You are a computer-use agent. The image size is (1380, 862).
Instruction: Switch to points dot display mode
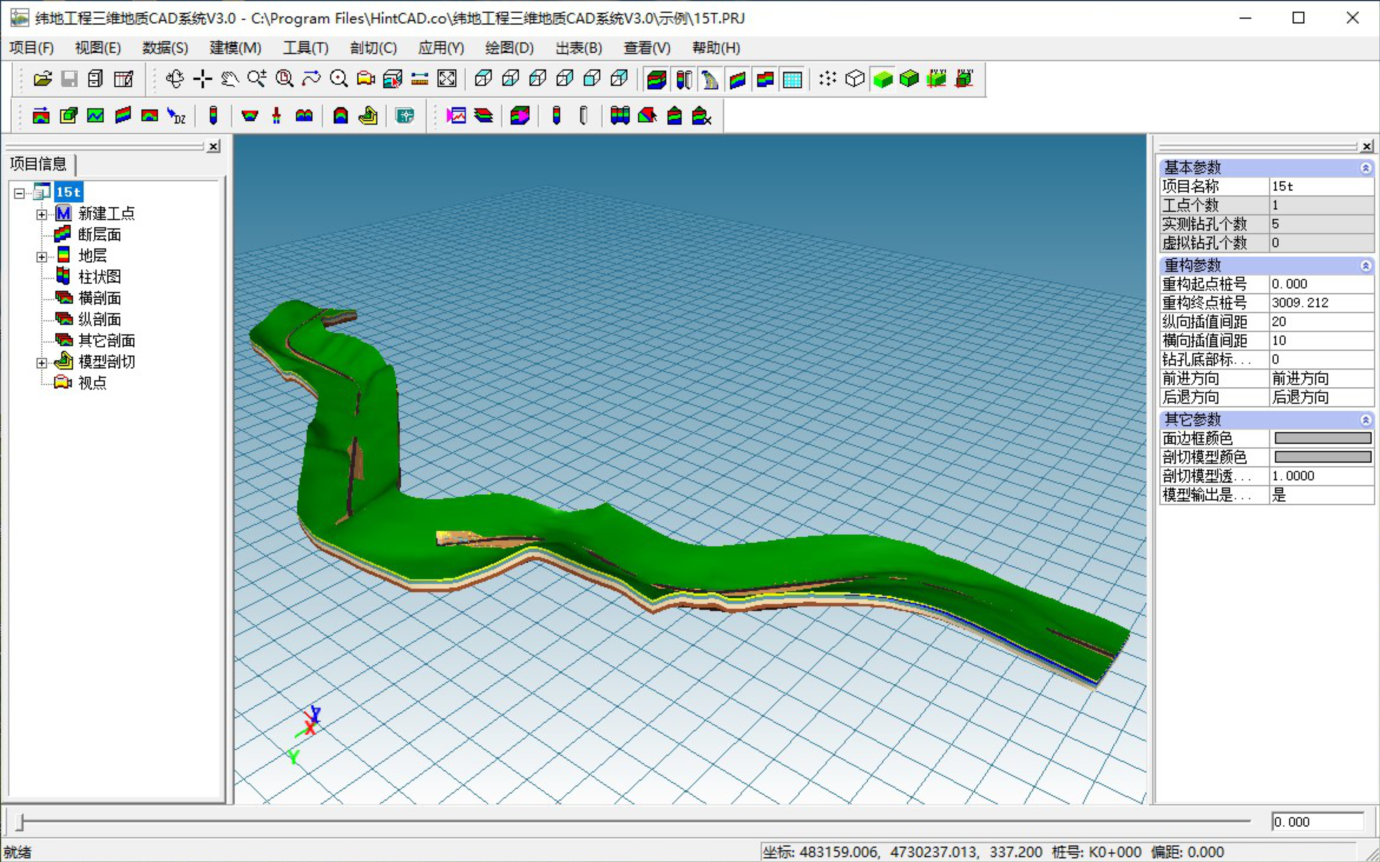[827, 79]
